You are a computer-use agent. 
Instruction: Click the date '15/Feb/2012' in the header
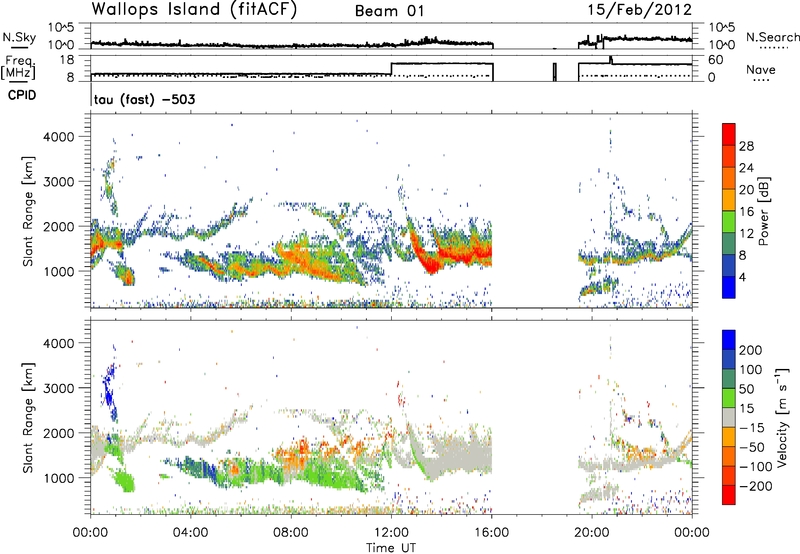tap(640, 9)
